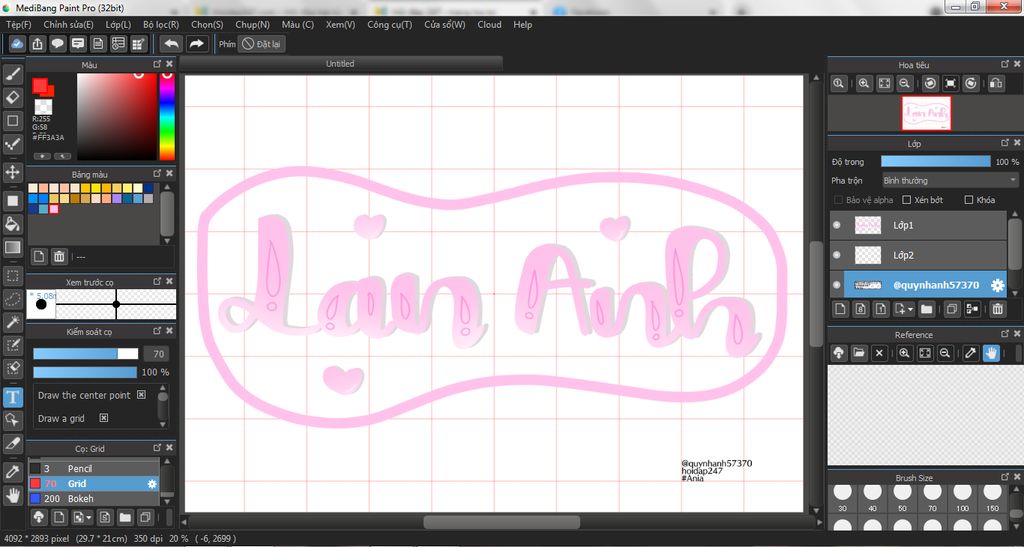Image resolution: width=1024 pixels, height=547 pixels.
Task: Switch to the Untitled document tab
Action: click(x=340, y=63)
